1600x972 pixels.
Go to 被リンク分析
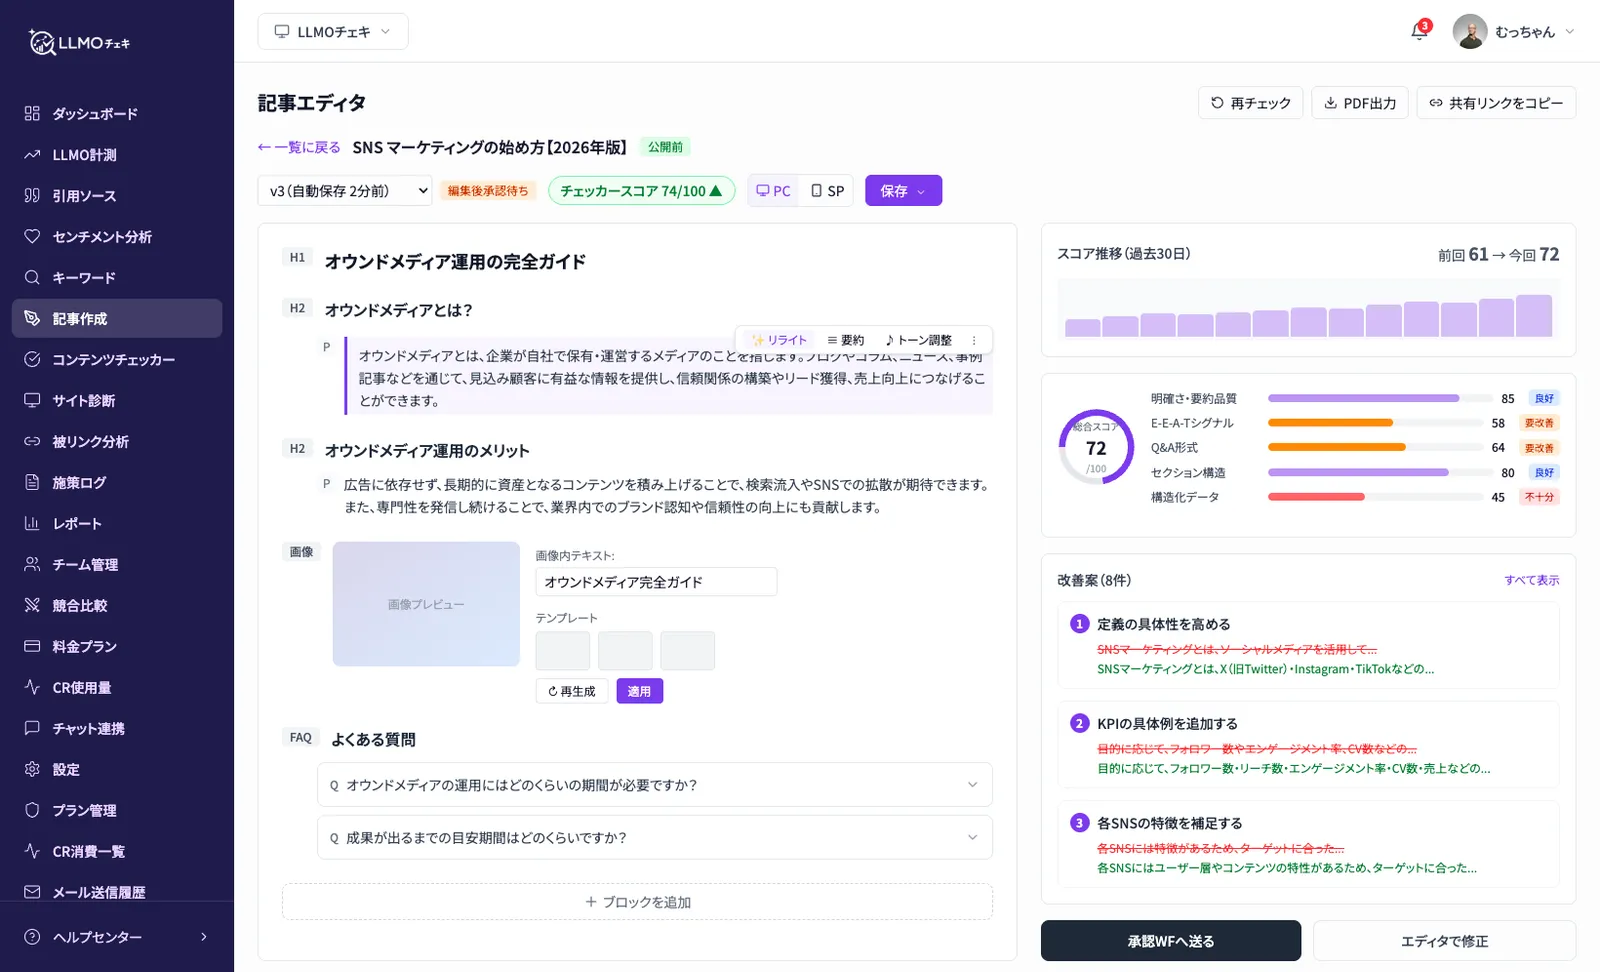[x=117, y=442]
